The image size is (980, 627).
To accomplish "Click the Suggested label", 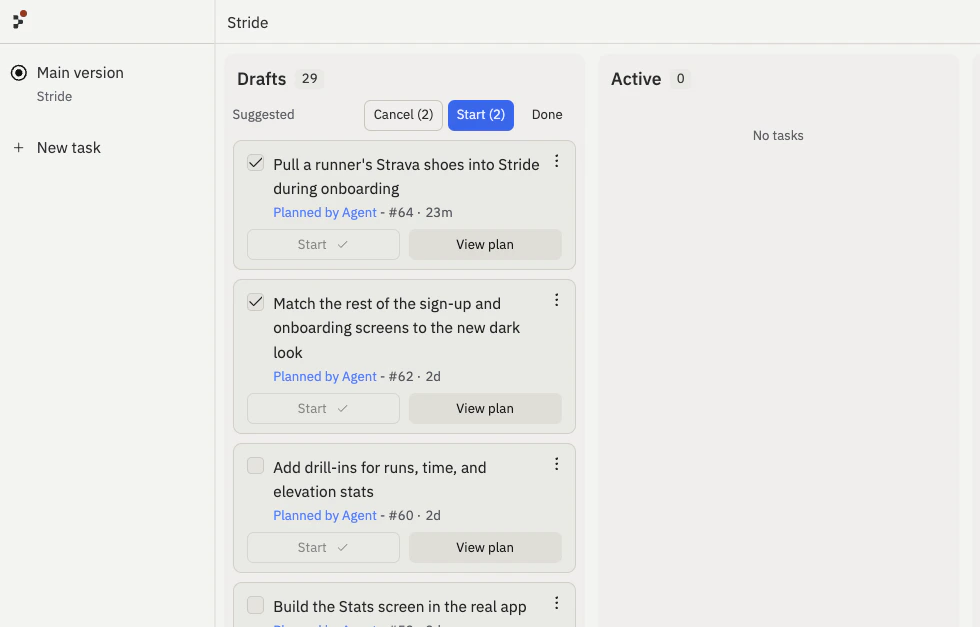I will tap(263, 115).
